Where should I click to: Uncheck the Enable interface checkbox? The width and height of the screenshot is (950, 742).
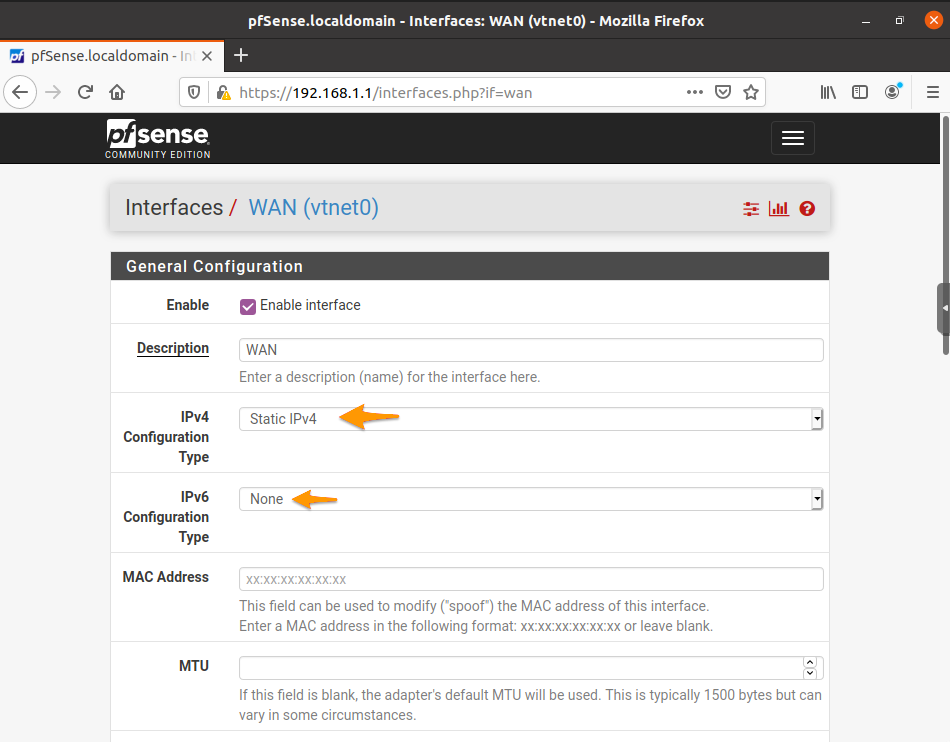[x=248, y=307]
